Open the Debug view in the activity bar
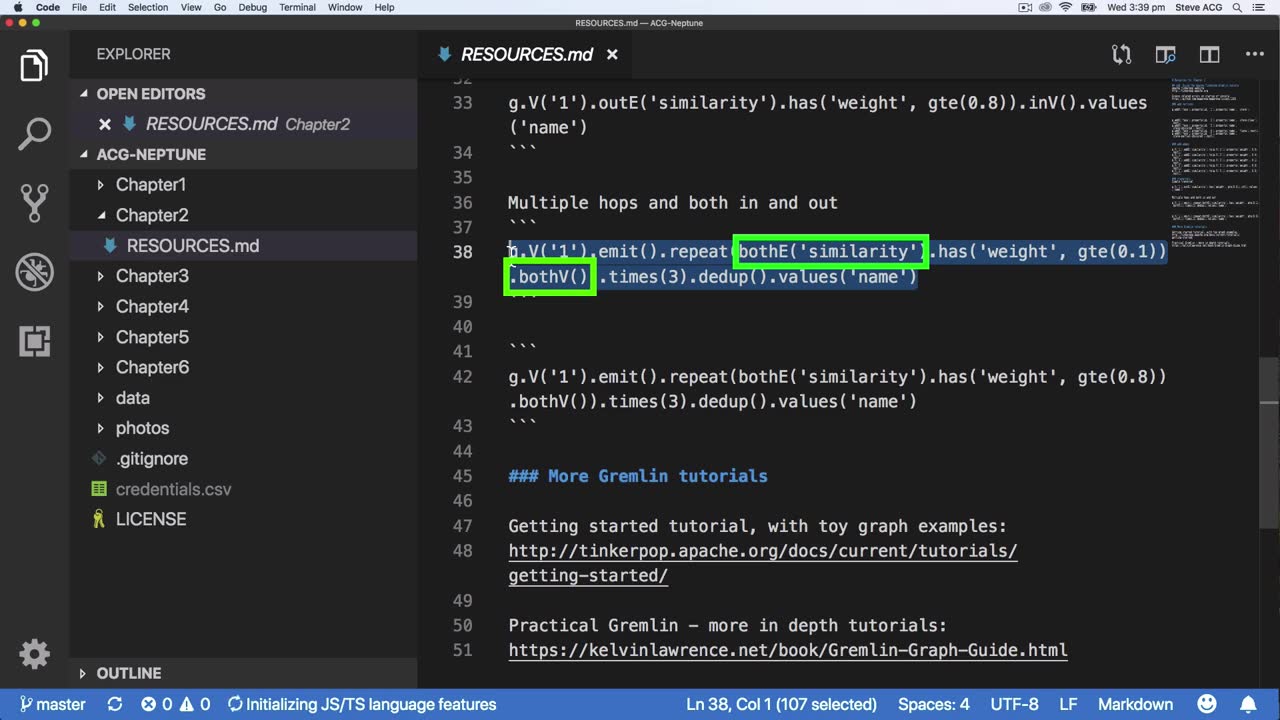Viewport: 1280px width, 720px height. click(34, 271)
